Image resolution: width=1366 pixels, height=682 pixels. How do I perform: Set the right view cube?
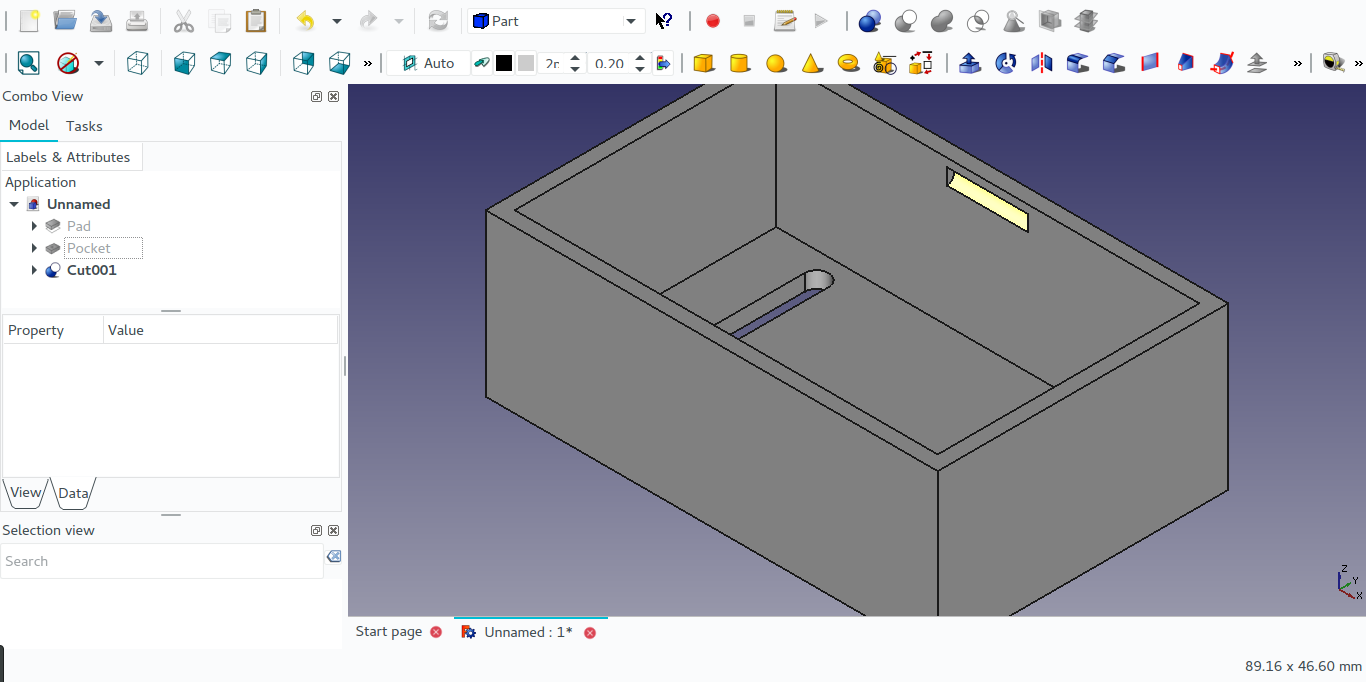click(x=256, y=63)
